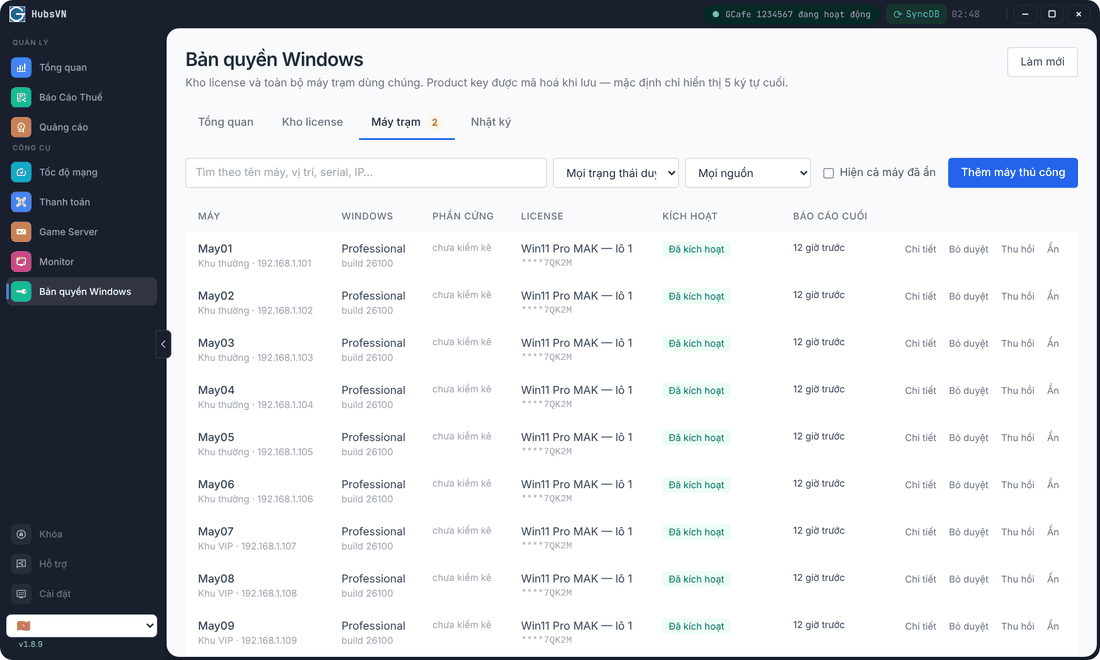The image size is (1100, 660).
Task: Click the SyncDB sync button
Action: [x=916, y=14]
